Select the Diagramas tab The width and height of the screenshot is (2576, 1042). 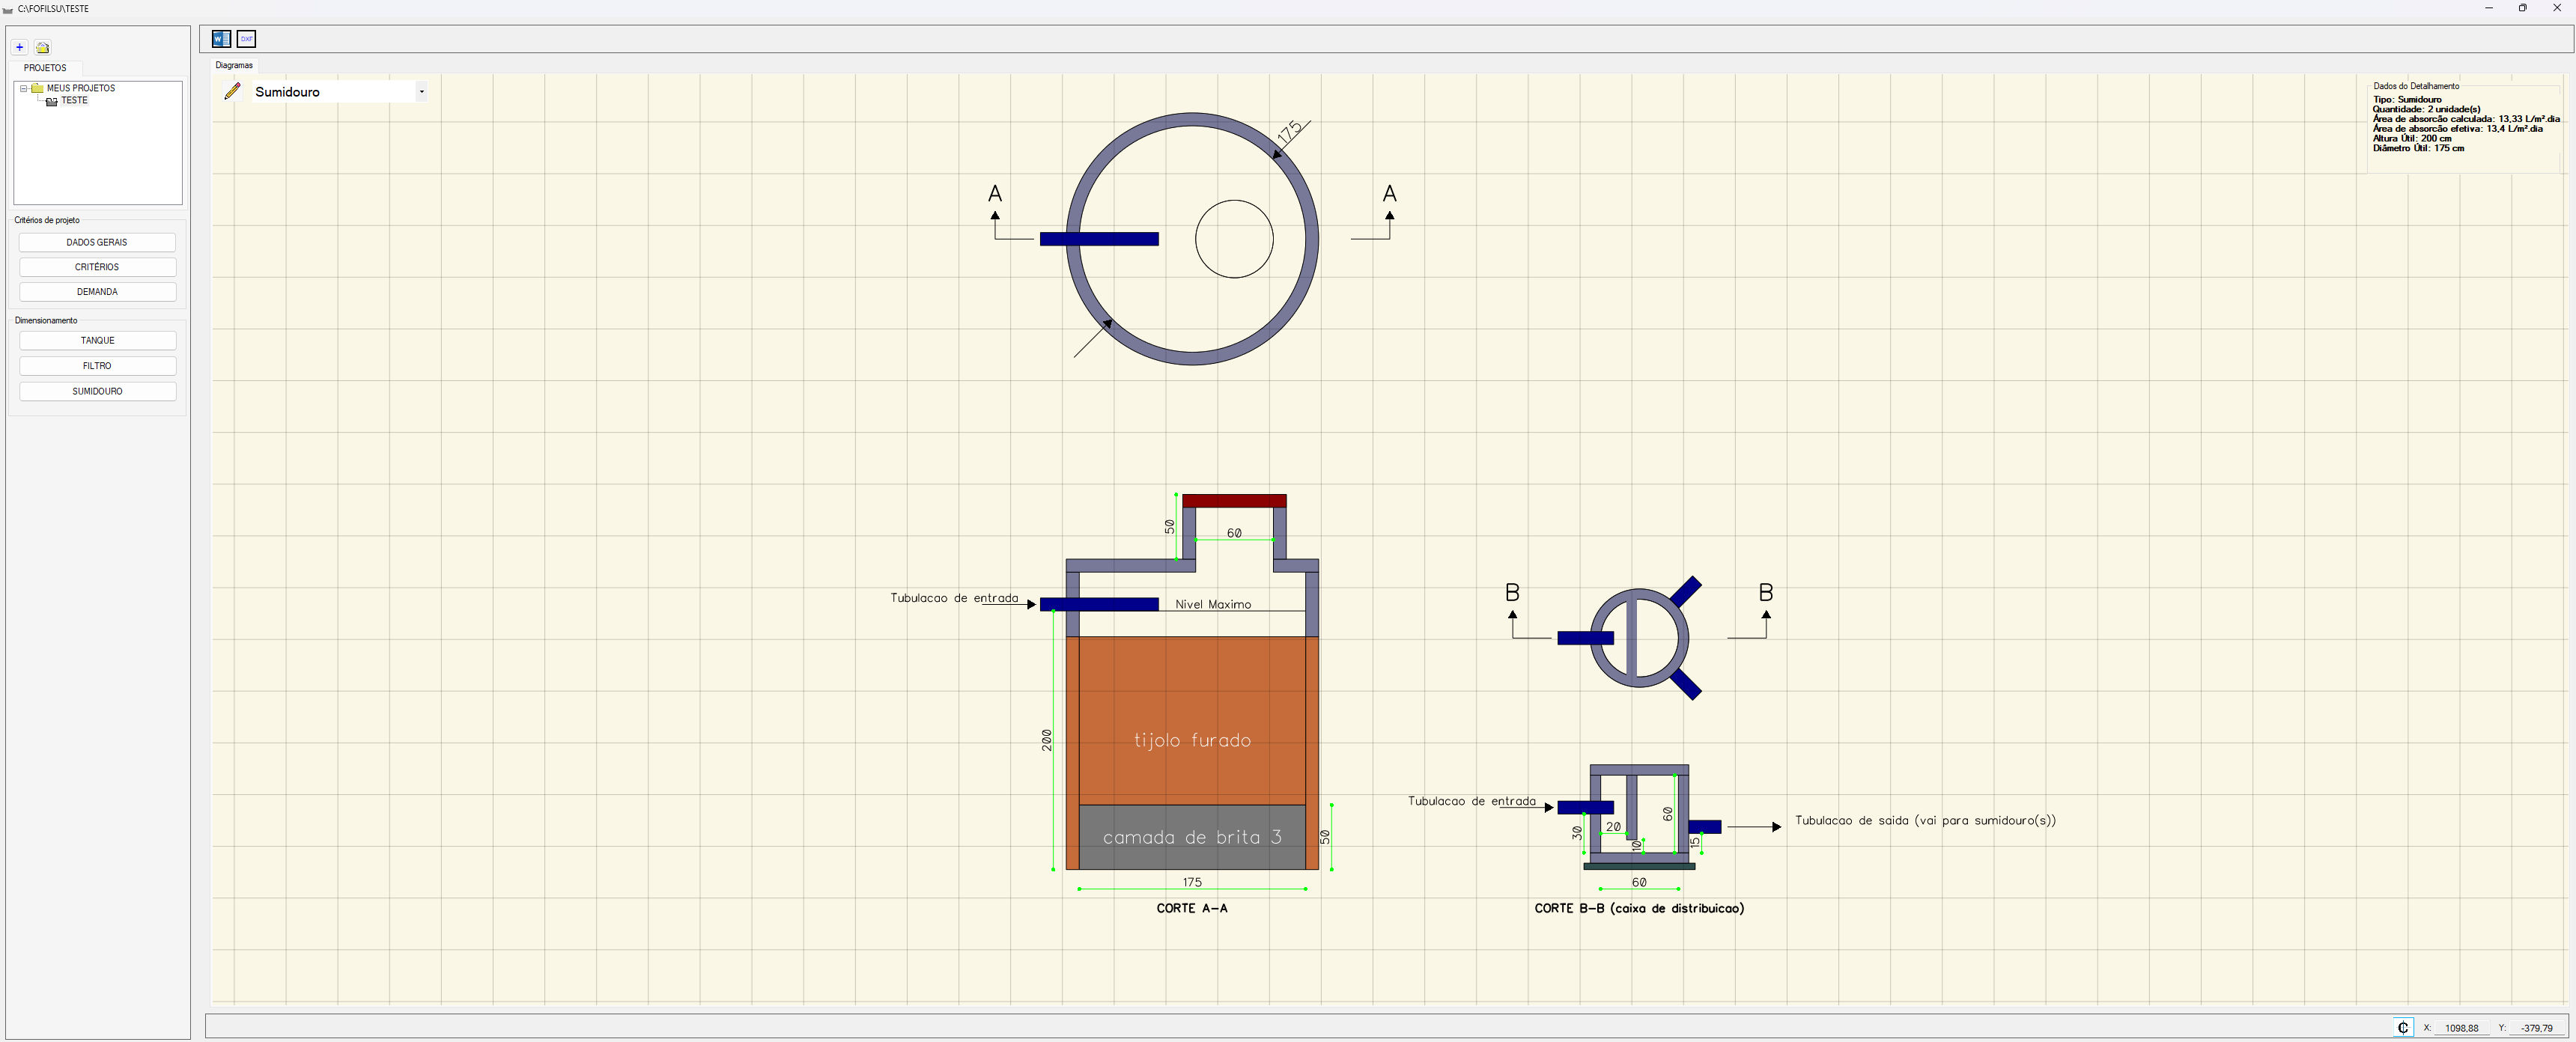[234, 65]
